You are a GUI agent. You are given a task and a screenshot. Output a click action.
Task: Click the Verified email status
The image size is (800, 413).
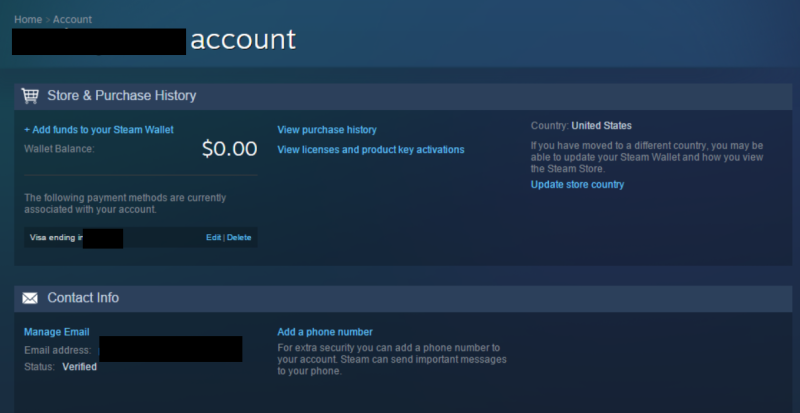click(79, 367)
